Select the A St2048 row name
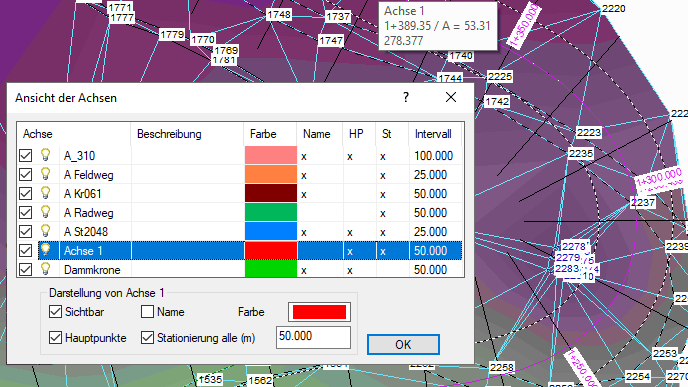 86,232
